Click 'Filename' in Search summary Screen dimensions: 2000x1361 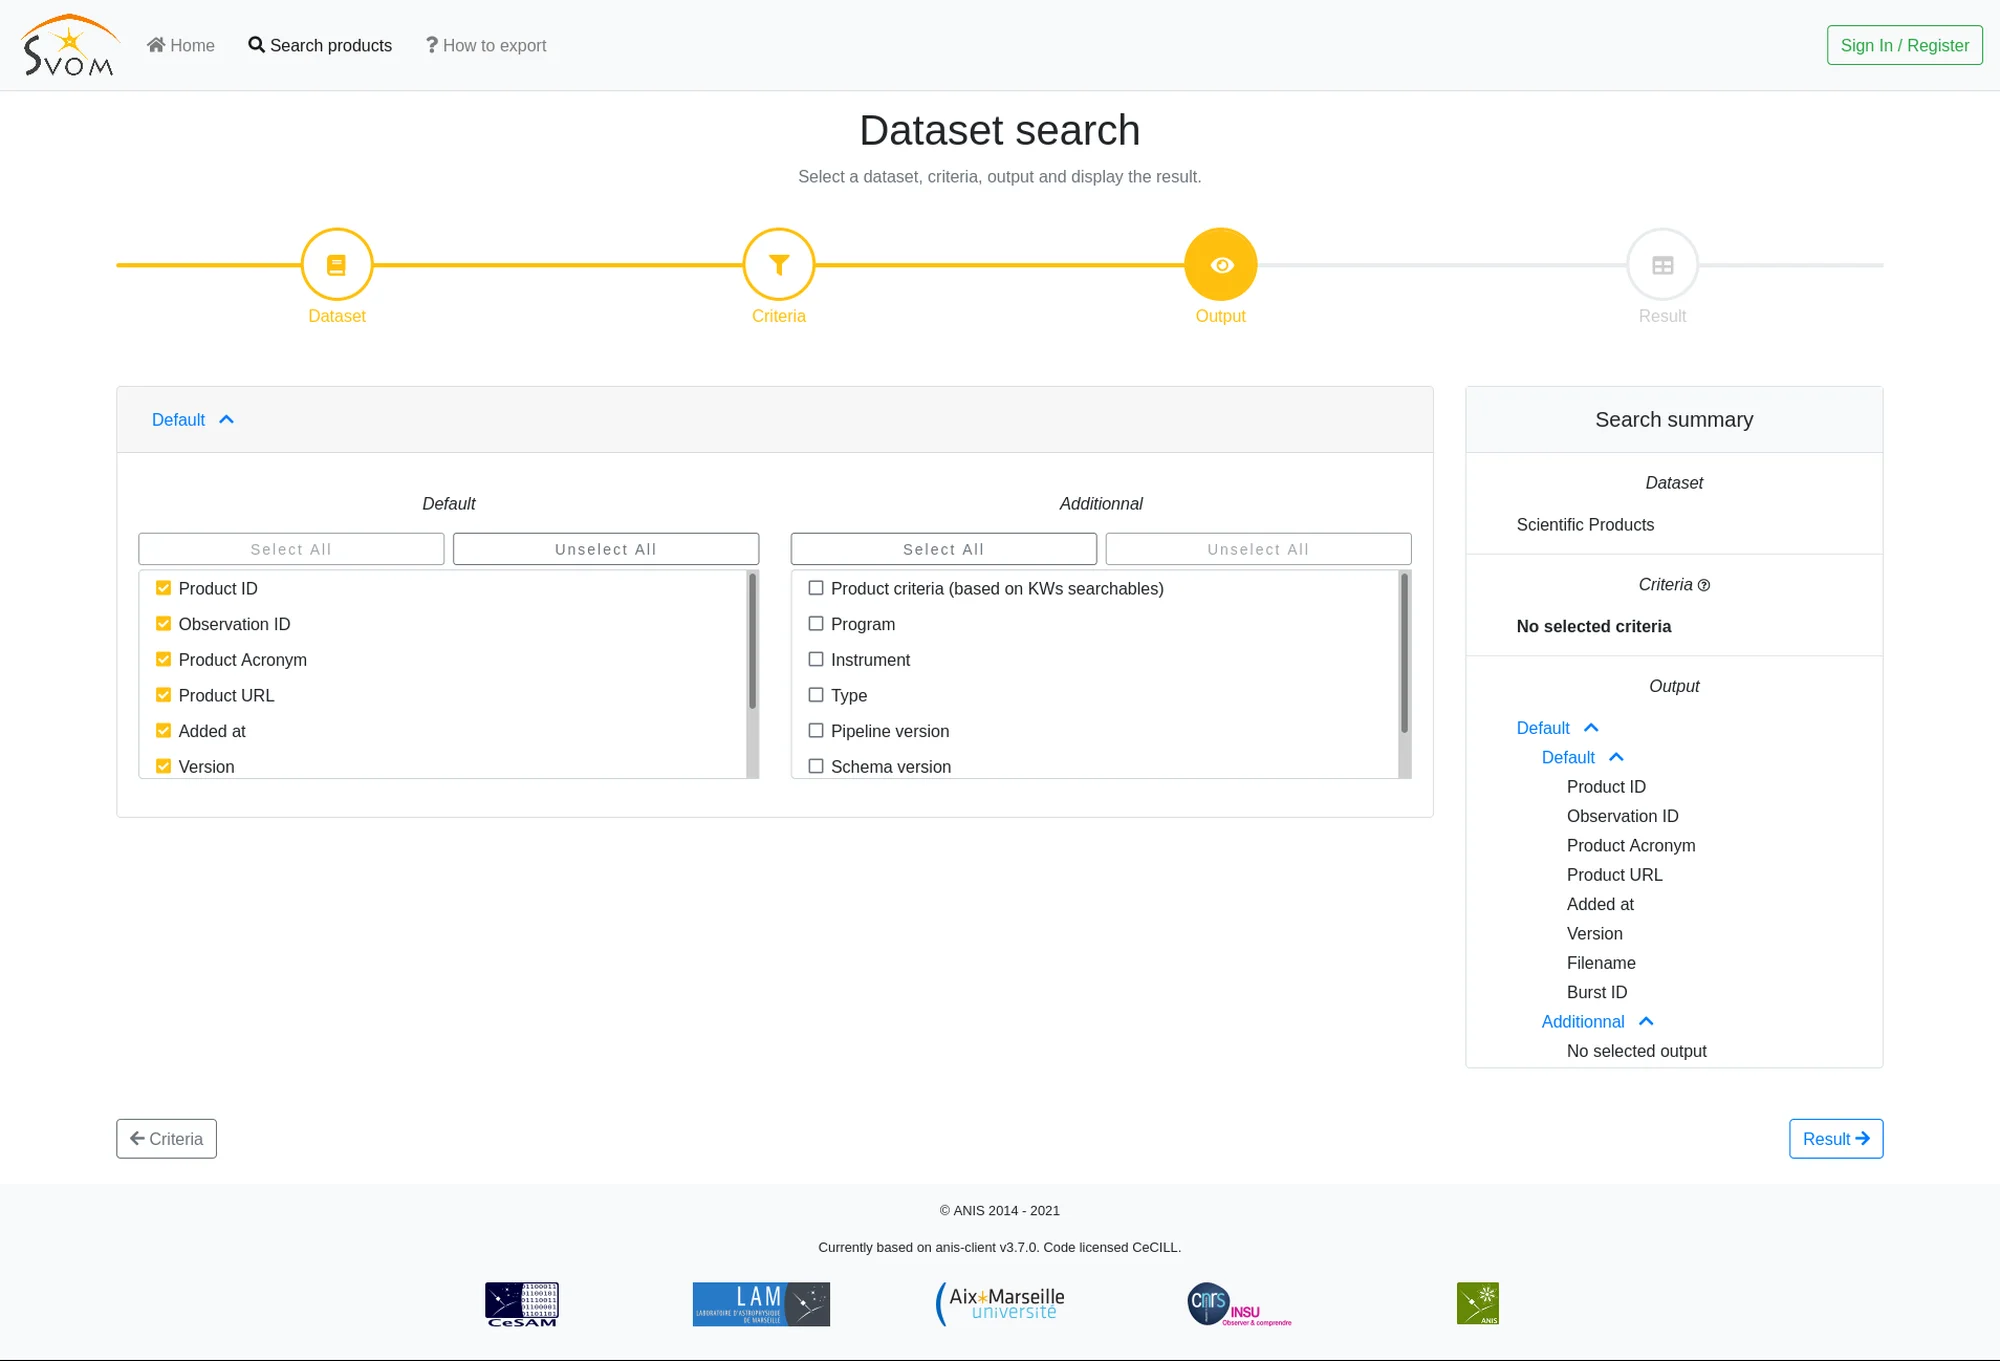(1601, 963)
